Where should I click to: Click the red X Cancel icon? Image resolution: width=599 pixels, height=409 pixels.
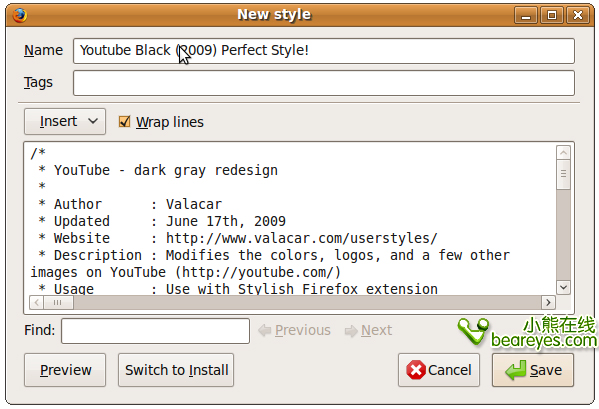(416, 370)
